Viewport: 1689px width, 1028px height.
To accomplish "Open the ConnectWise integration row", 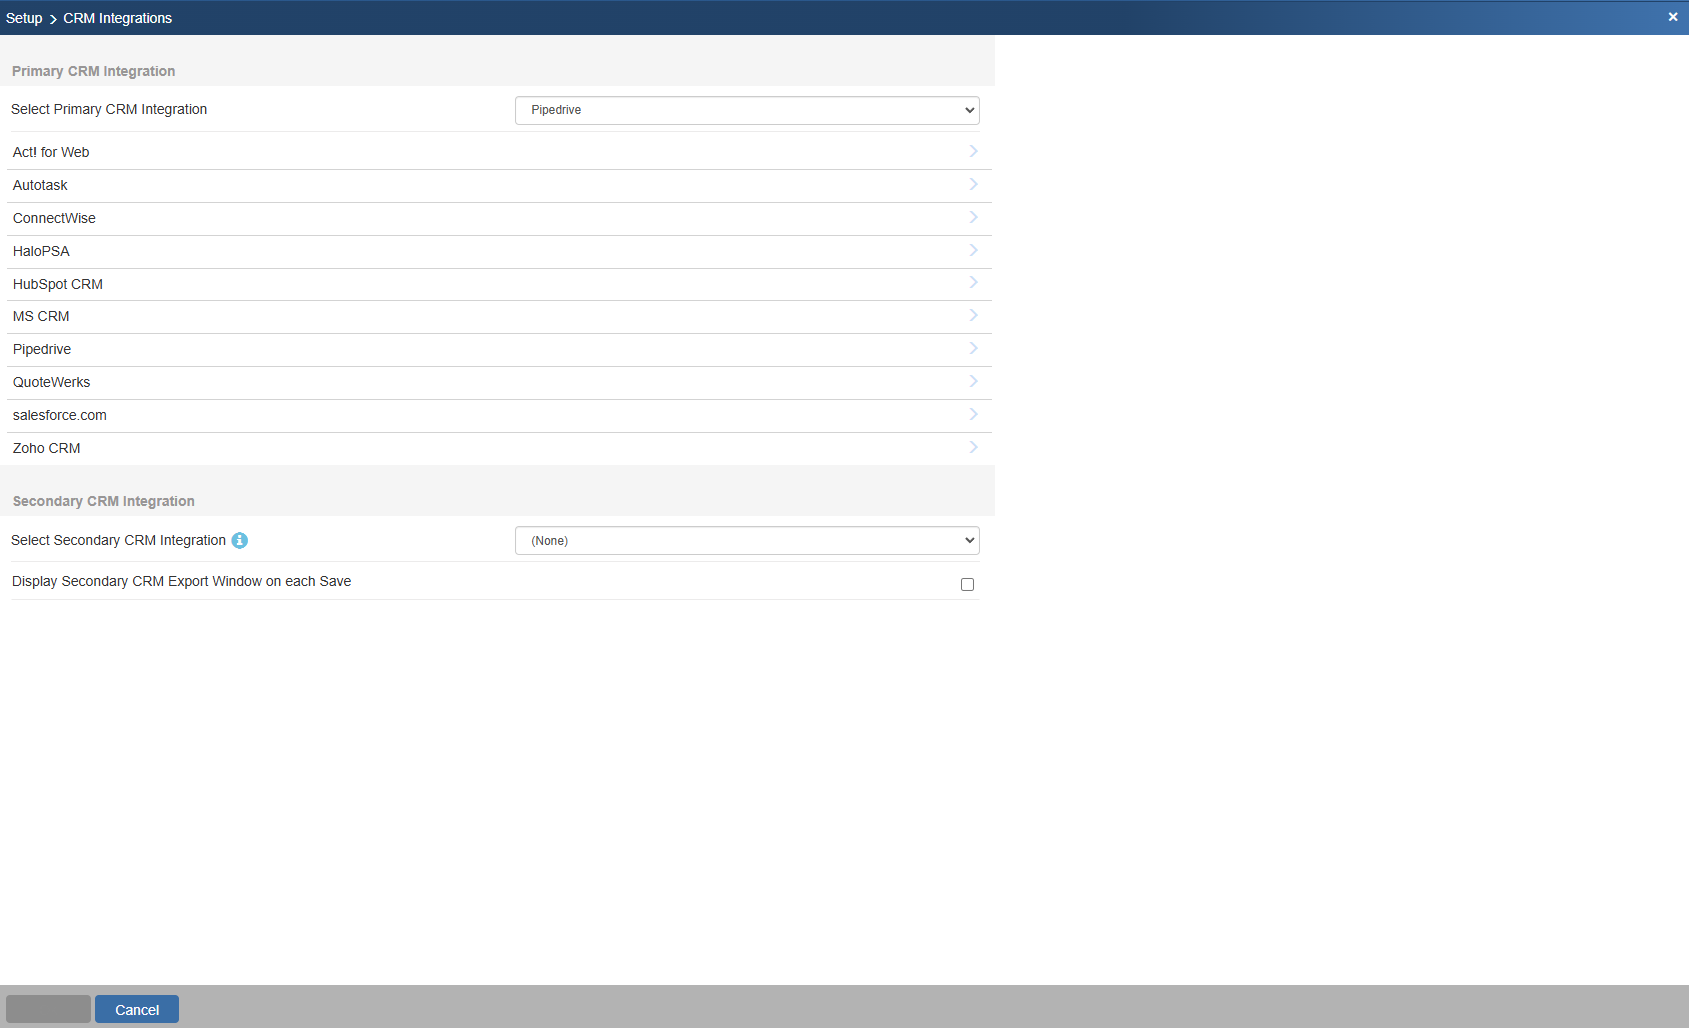I will point(499,219).
